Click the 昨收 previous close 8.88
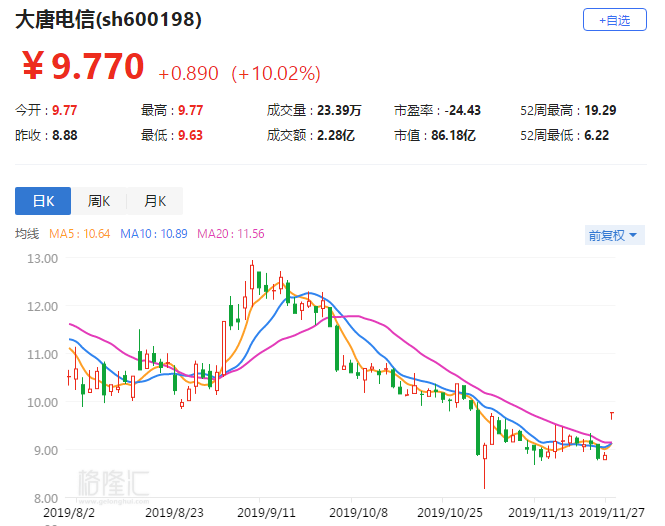Viewport: 665px width, 526px height. click(64, 135)
